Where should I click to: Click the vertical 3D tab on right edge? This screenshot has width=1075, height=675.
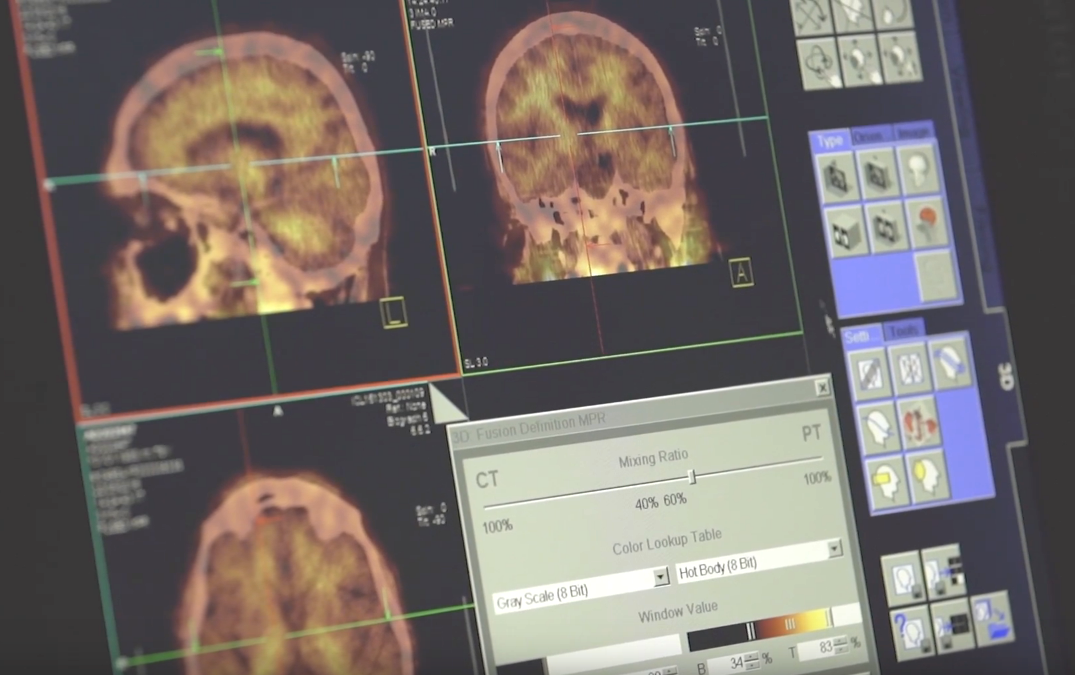[x=1007, y=373]
